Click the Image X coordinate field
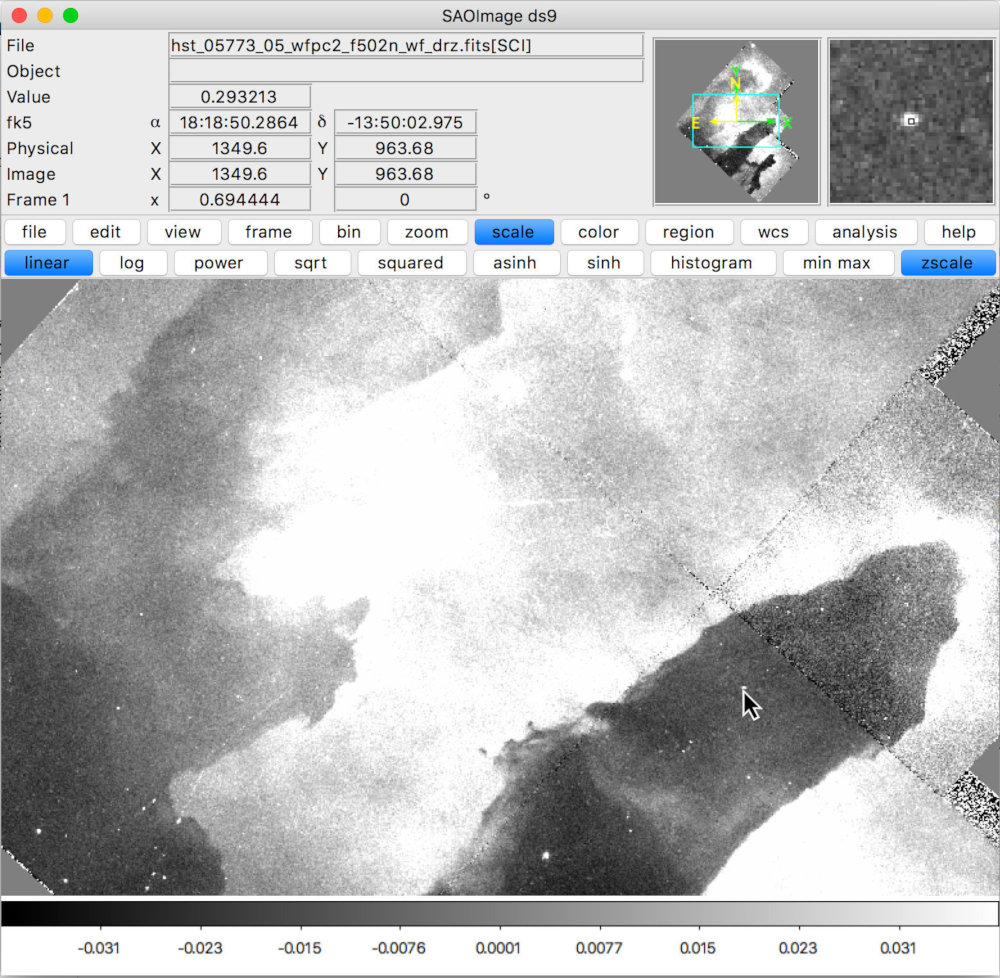 [240, 173]
